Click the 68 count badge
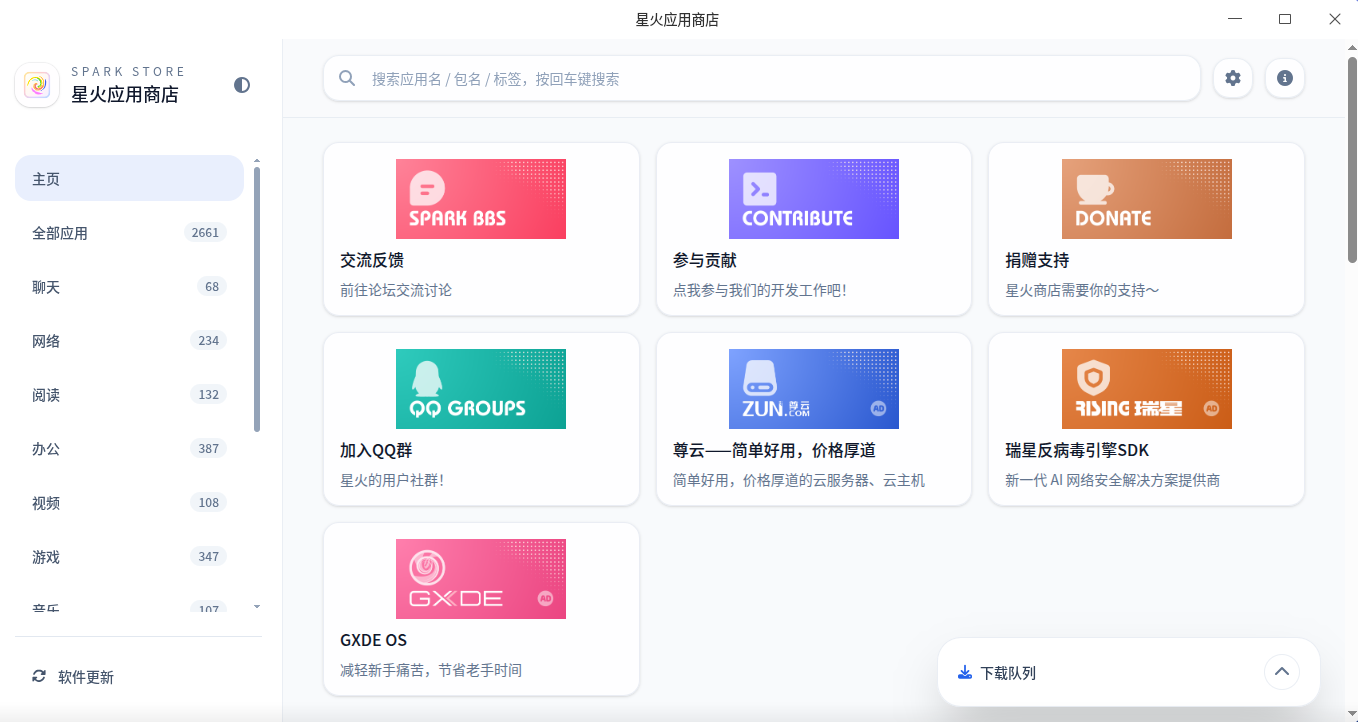The image size is (1358, 722). point(212,287)
